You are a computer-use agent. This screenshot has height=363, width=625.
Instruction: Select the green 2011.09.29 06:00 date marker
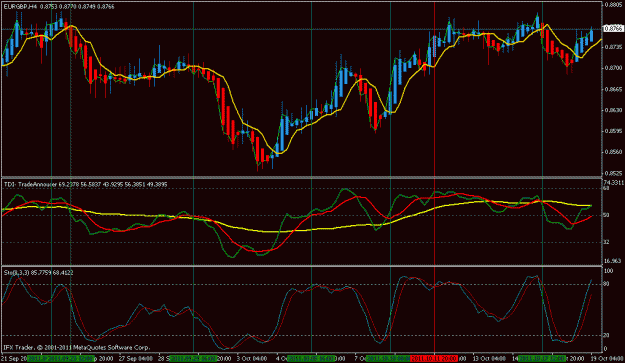coord(193,359)
